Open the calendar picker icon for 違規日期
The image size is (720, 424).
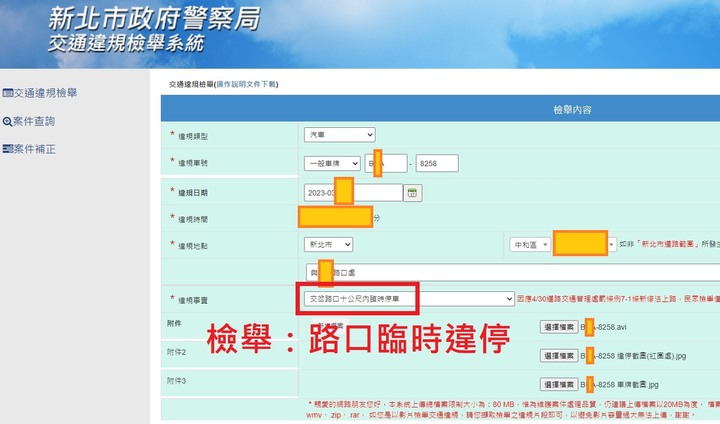(412, 193)
